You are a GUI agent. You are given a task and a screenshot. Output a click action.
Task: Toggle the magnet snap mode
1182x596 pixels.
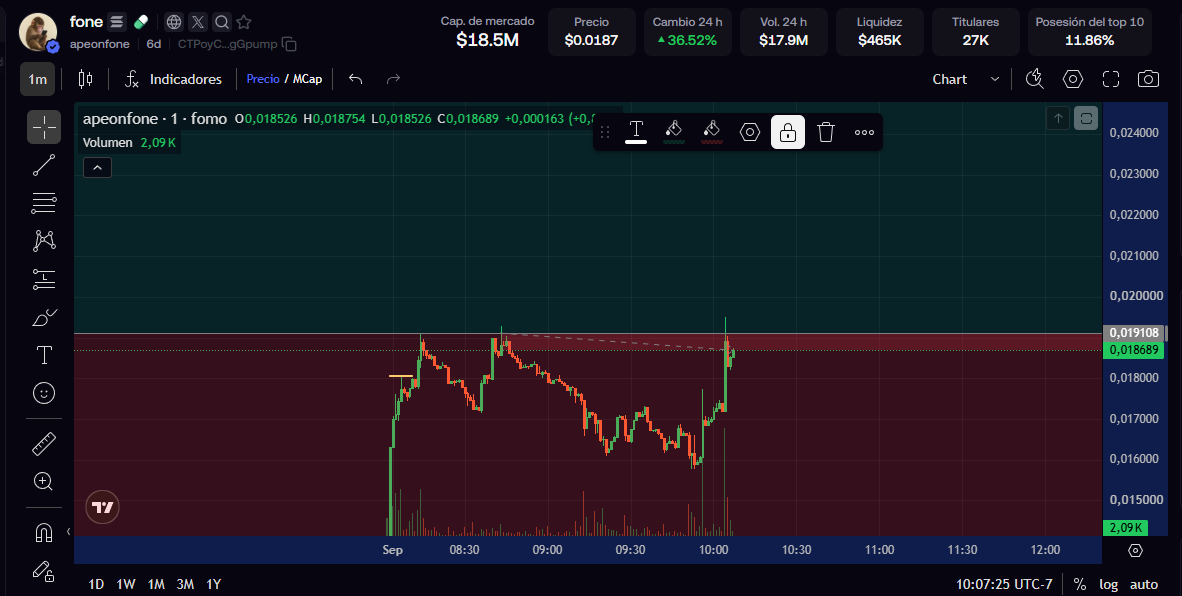coord(44,533)
